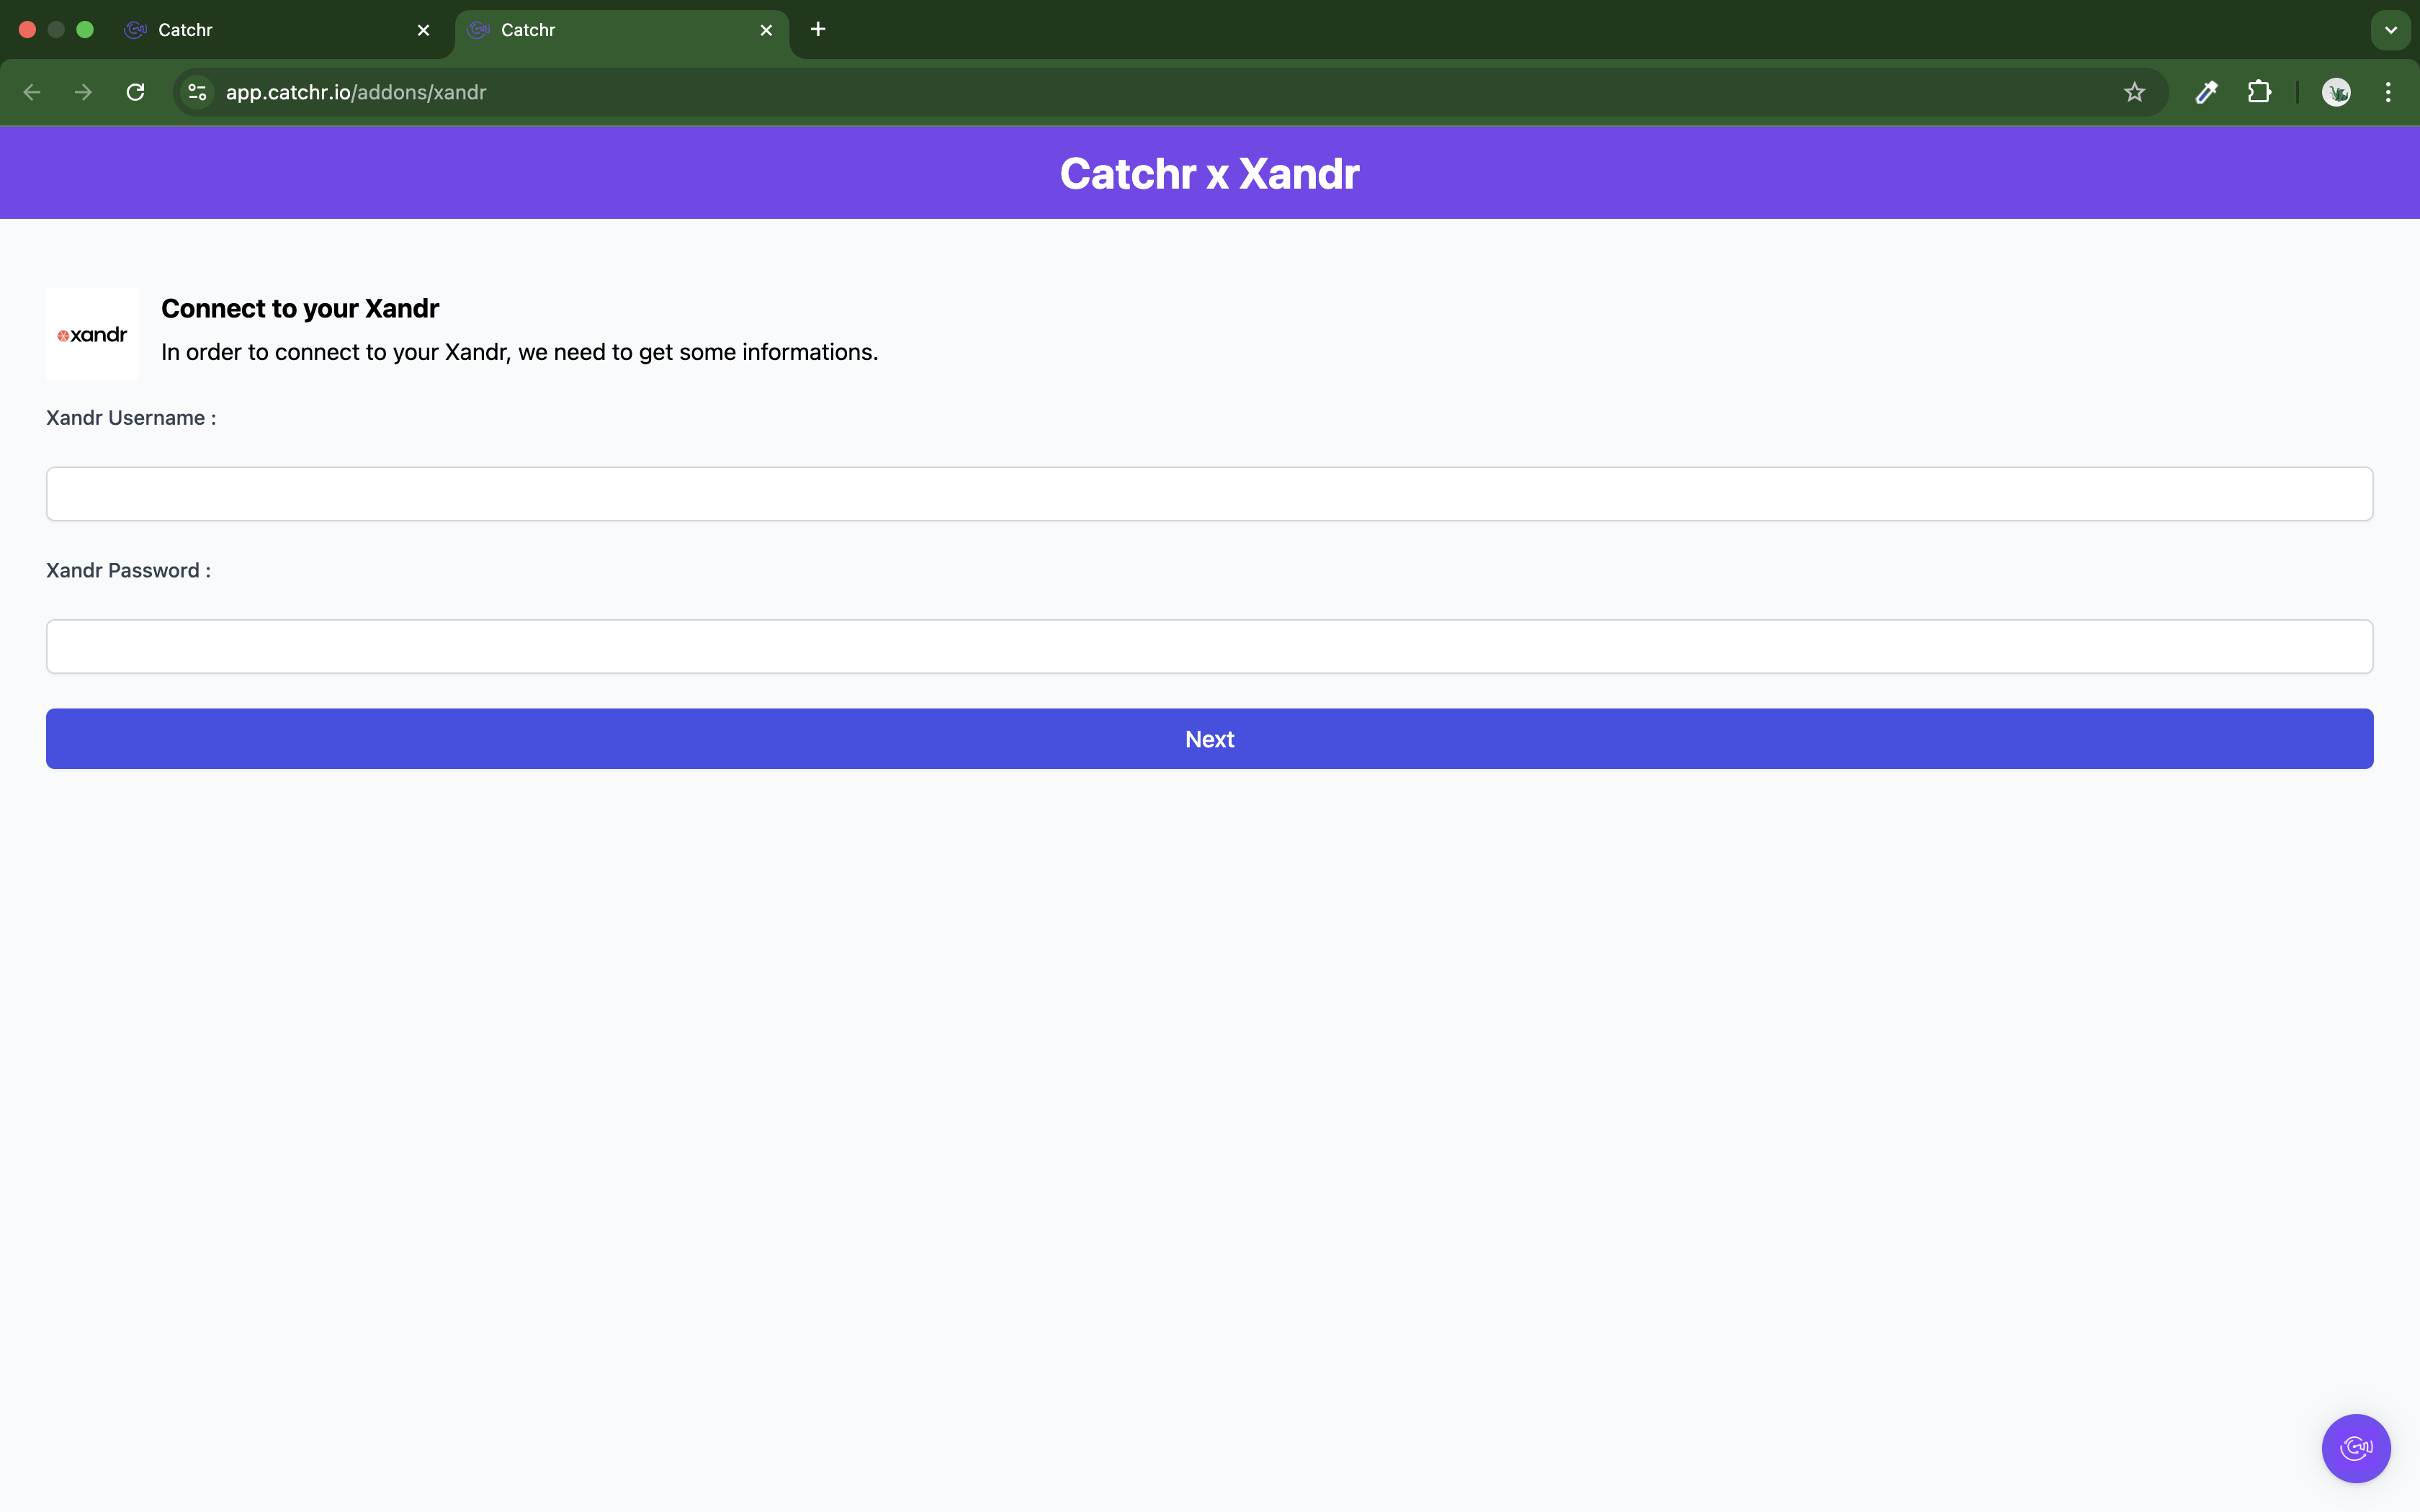
Task: Focus the Xandr Password input field
Action: pos(1209,647)
